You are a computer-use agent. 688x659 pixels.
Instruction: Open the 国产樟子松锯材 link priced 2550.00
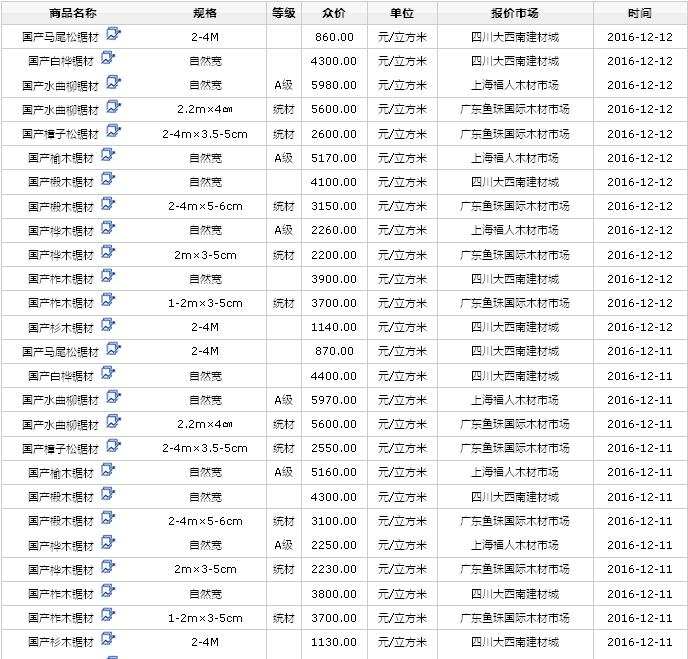[x=60, y=449]
